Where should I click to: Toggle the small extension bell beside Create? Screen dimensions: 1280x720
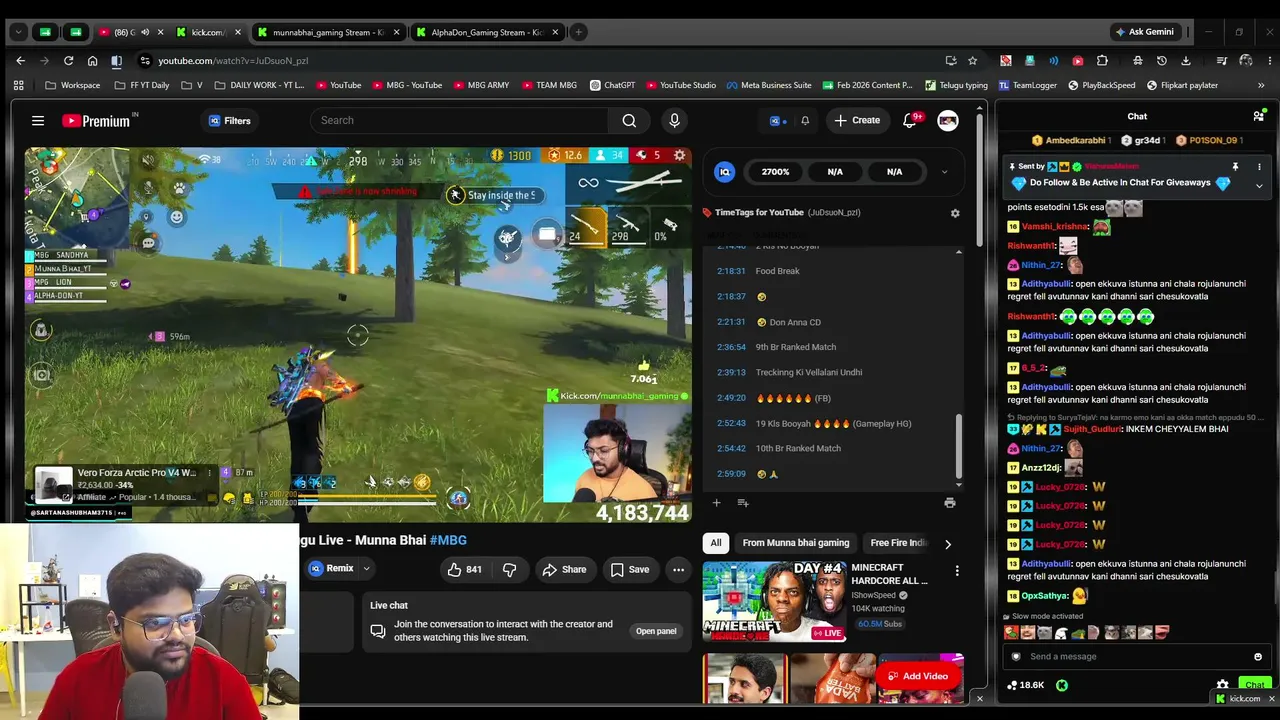pyautogui.click(x=805, y=121)
